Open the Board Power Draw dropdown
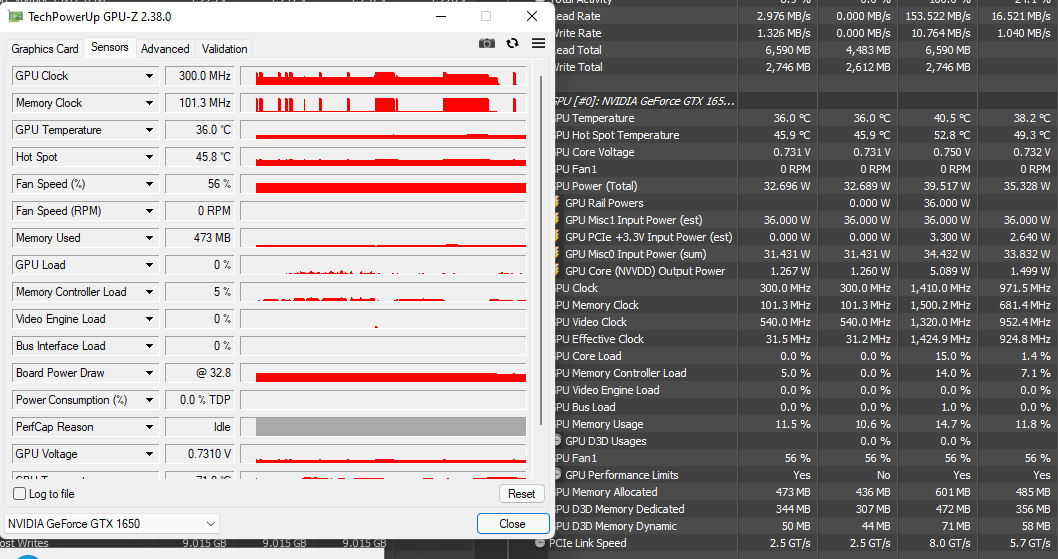The height and width of the screenshot is (559, 1058). click(149, 373)
